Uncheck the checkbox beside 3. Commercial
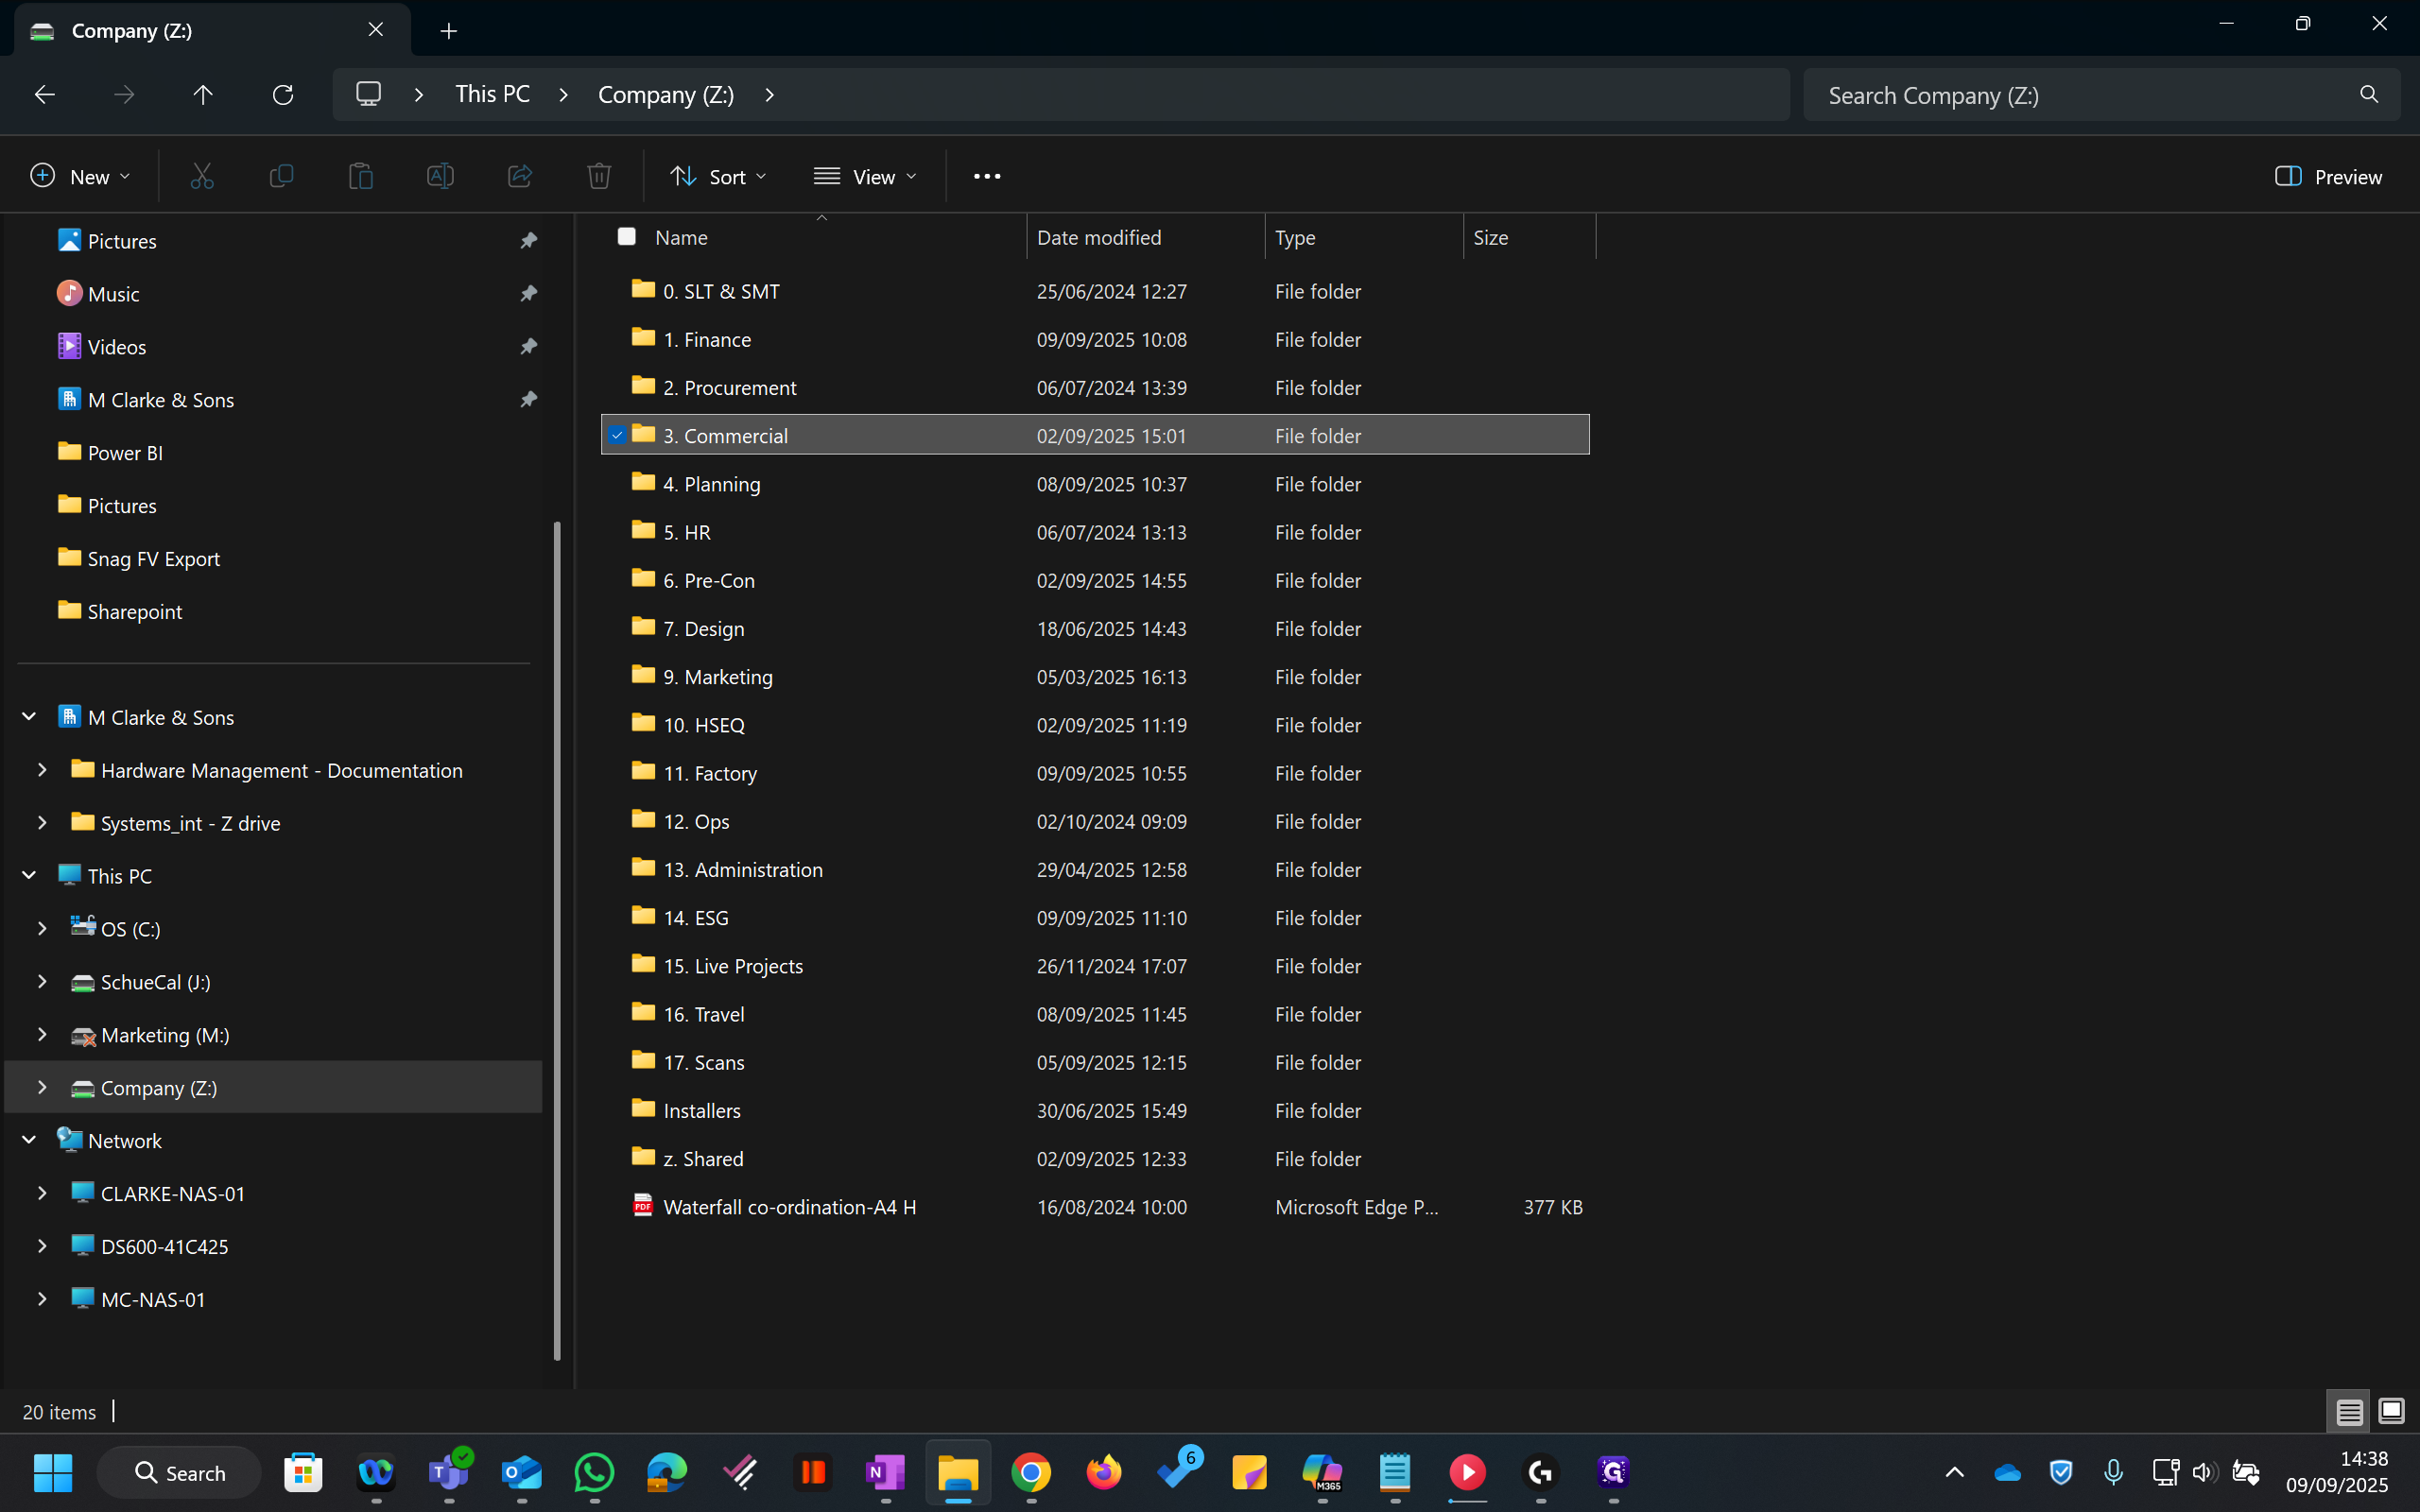The height and width of the screenshot is (1512, 2420). 617,435
